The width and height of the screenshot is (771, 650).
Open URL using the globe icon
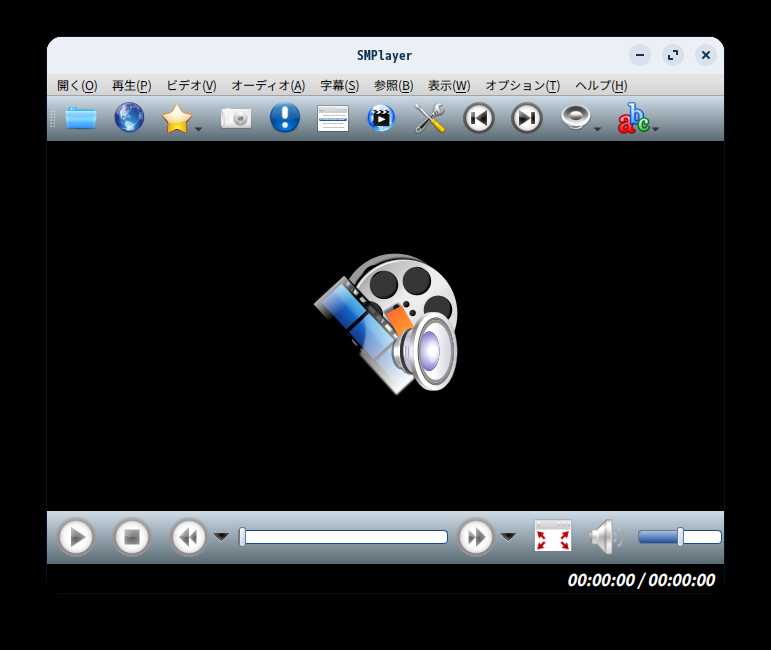(x=129, y=118)
